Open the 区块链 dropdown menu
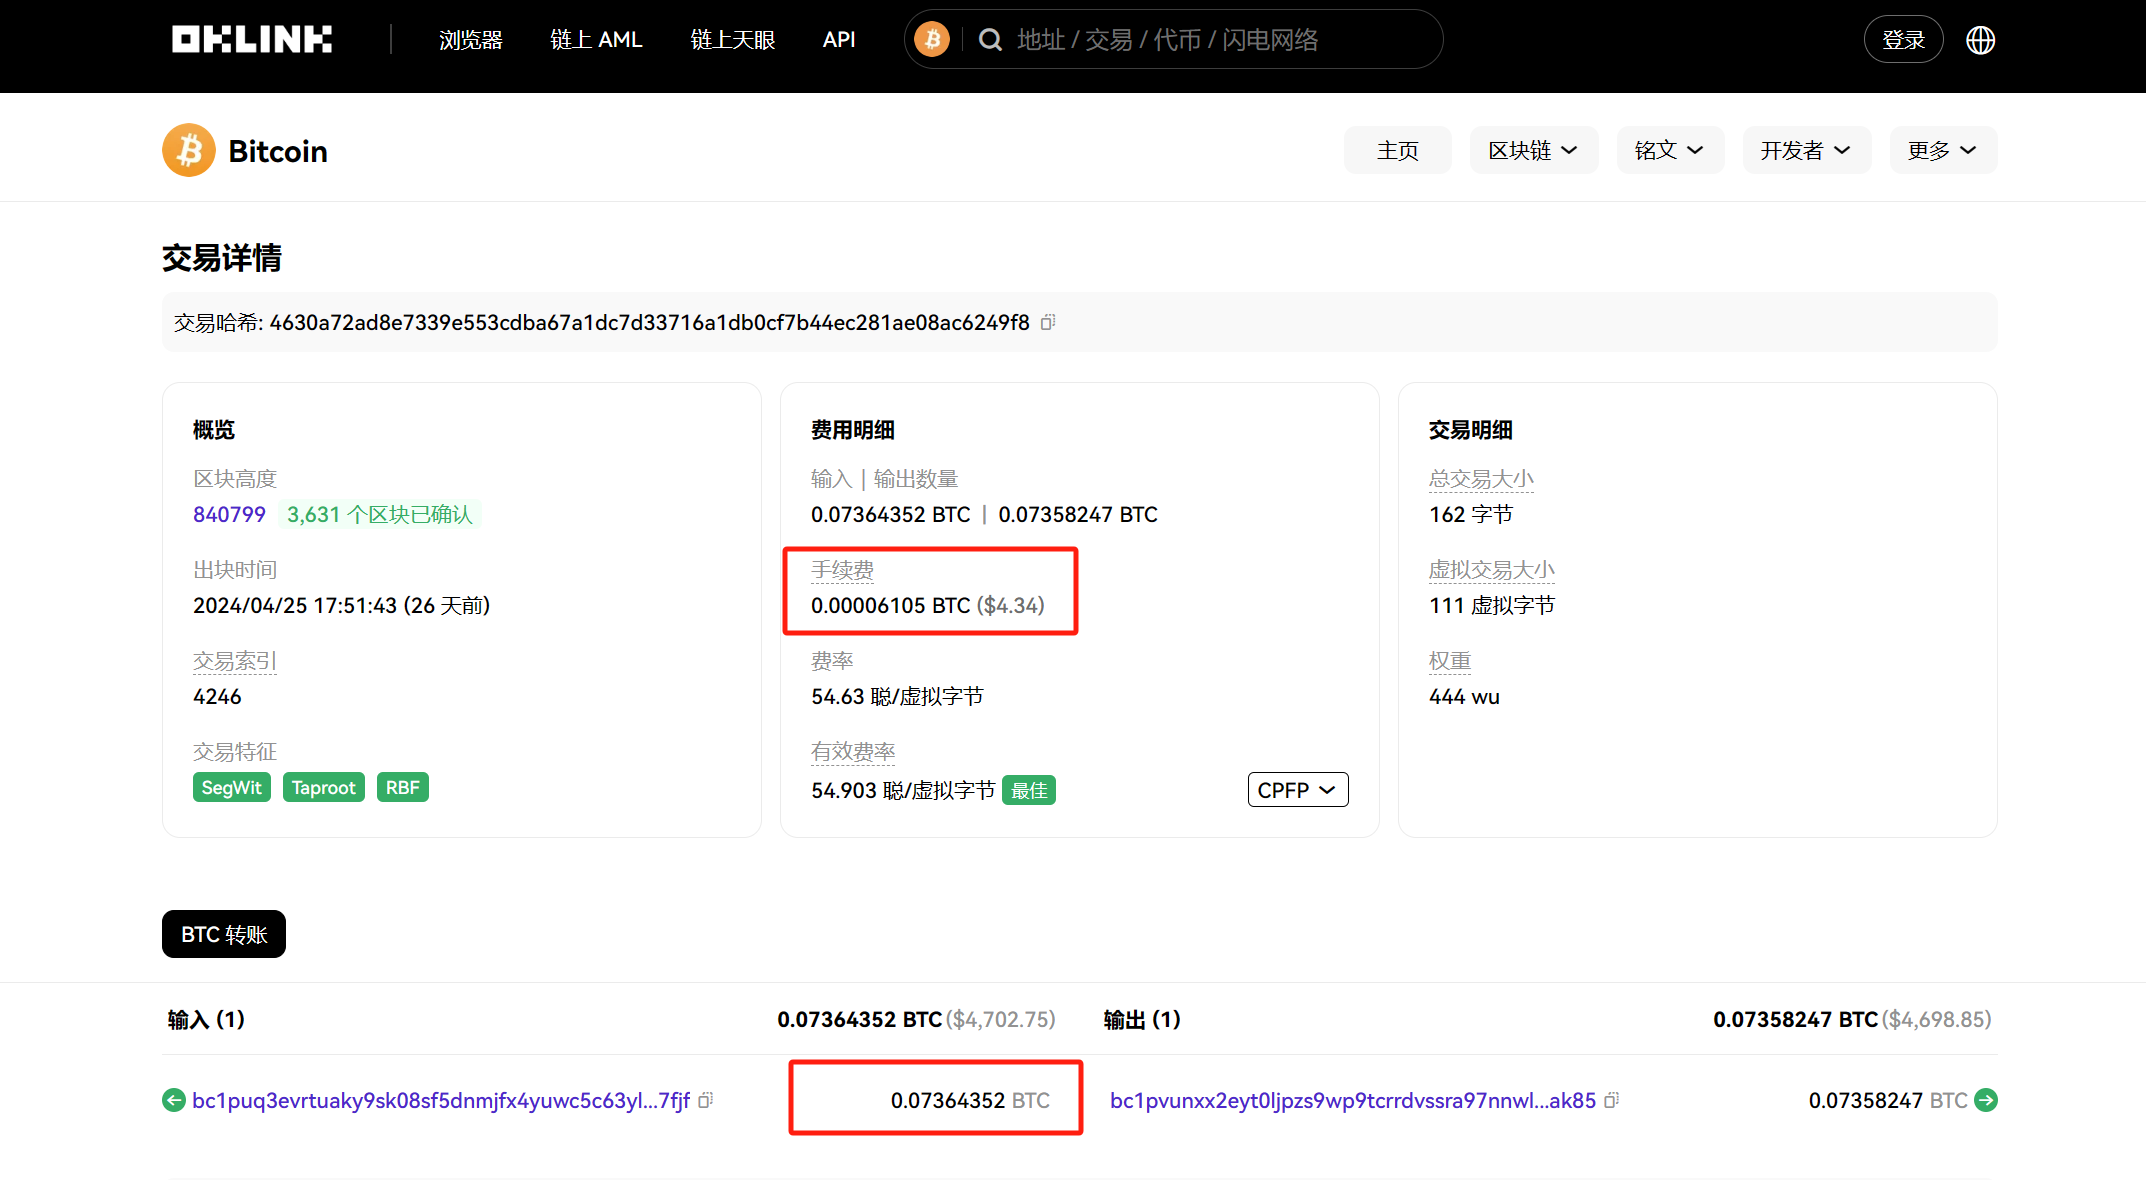This screenshot has width=2146, height=1180. [1533, 150]
